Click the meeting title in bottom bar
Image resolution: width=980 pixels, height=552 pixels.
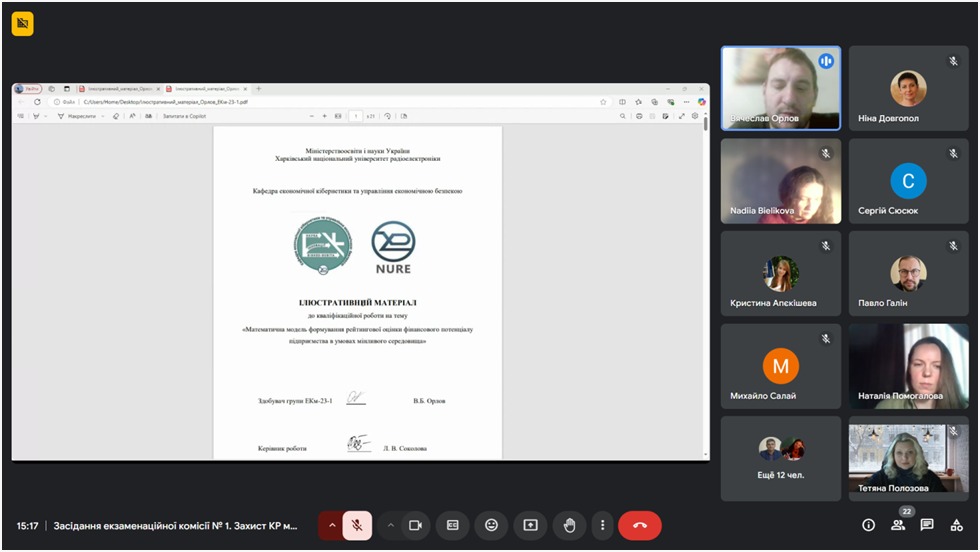(x=175, y=525)
